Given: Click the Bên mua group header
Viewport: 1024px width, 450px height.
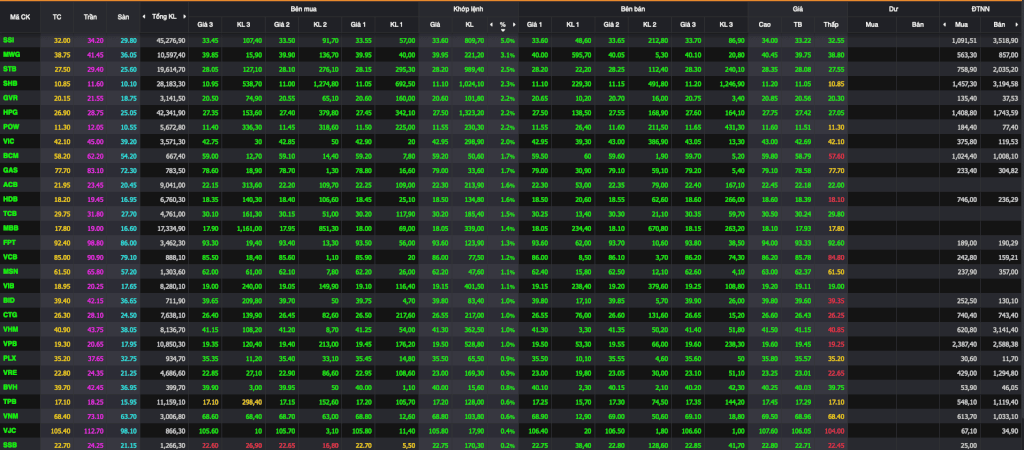Looking at the screenshot, I should coord(304,9).
